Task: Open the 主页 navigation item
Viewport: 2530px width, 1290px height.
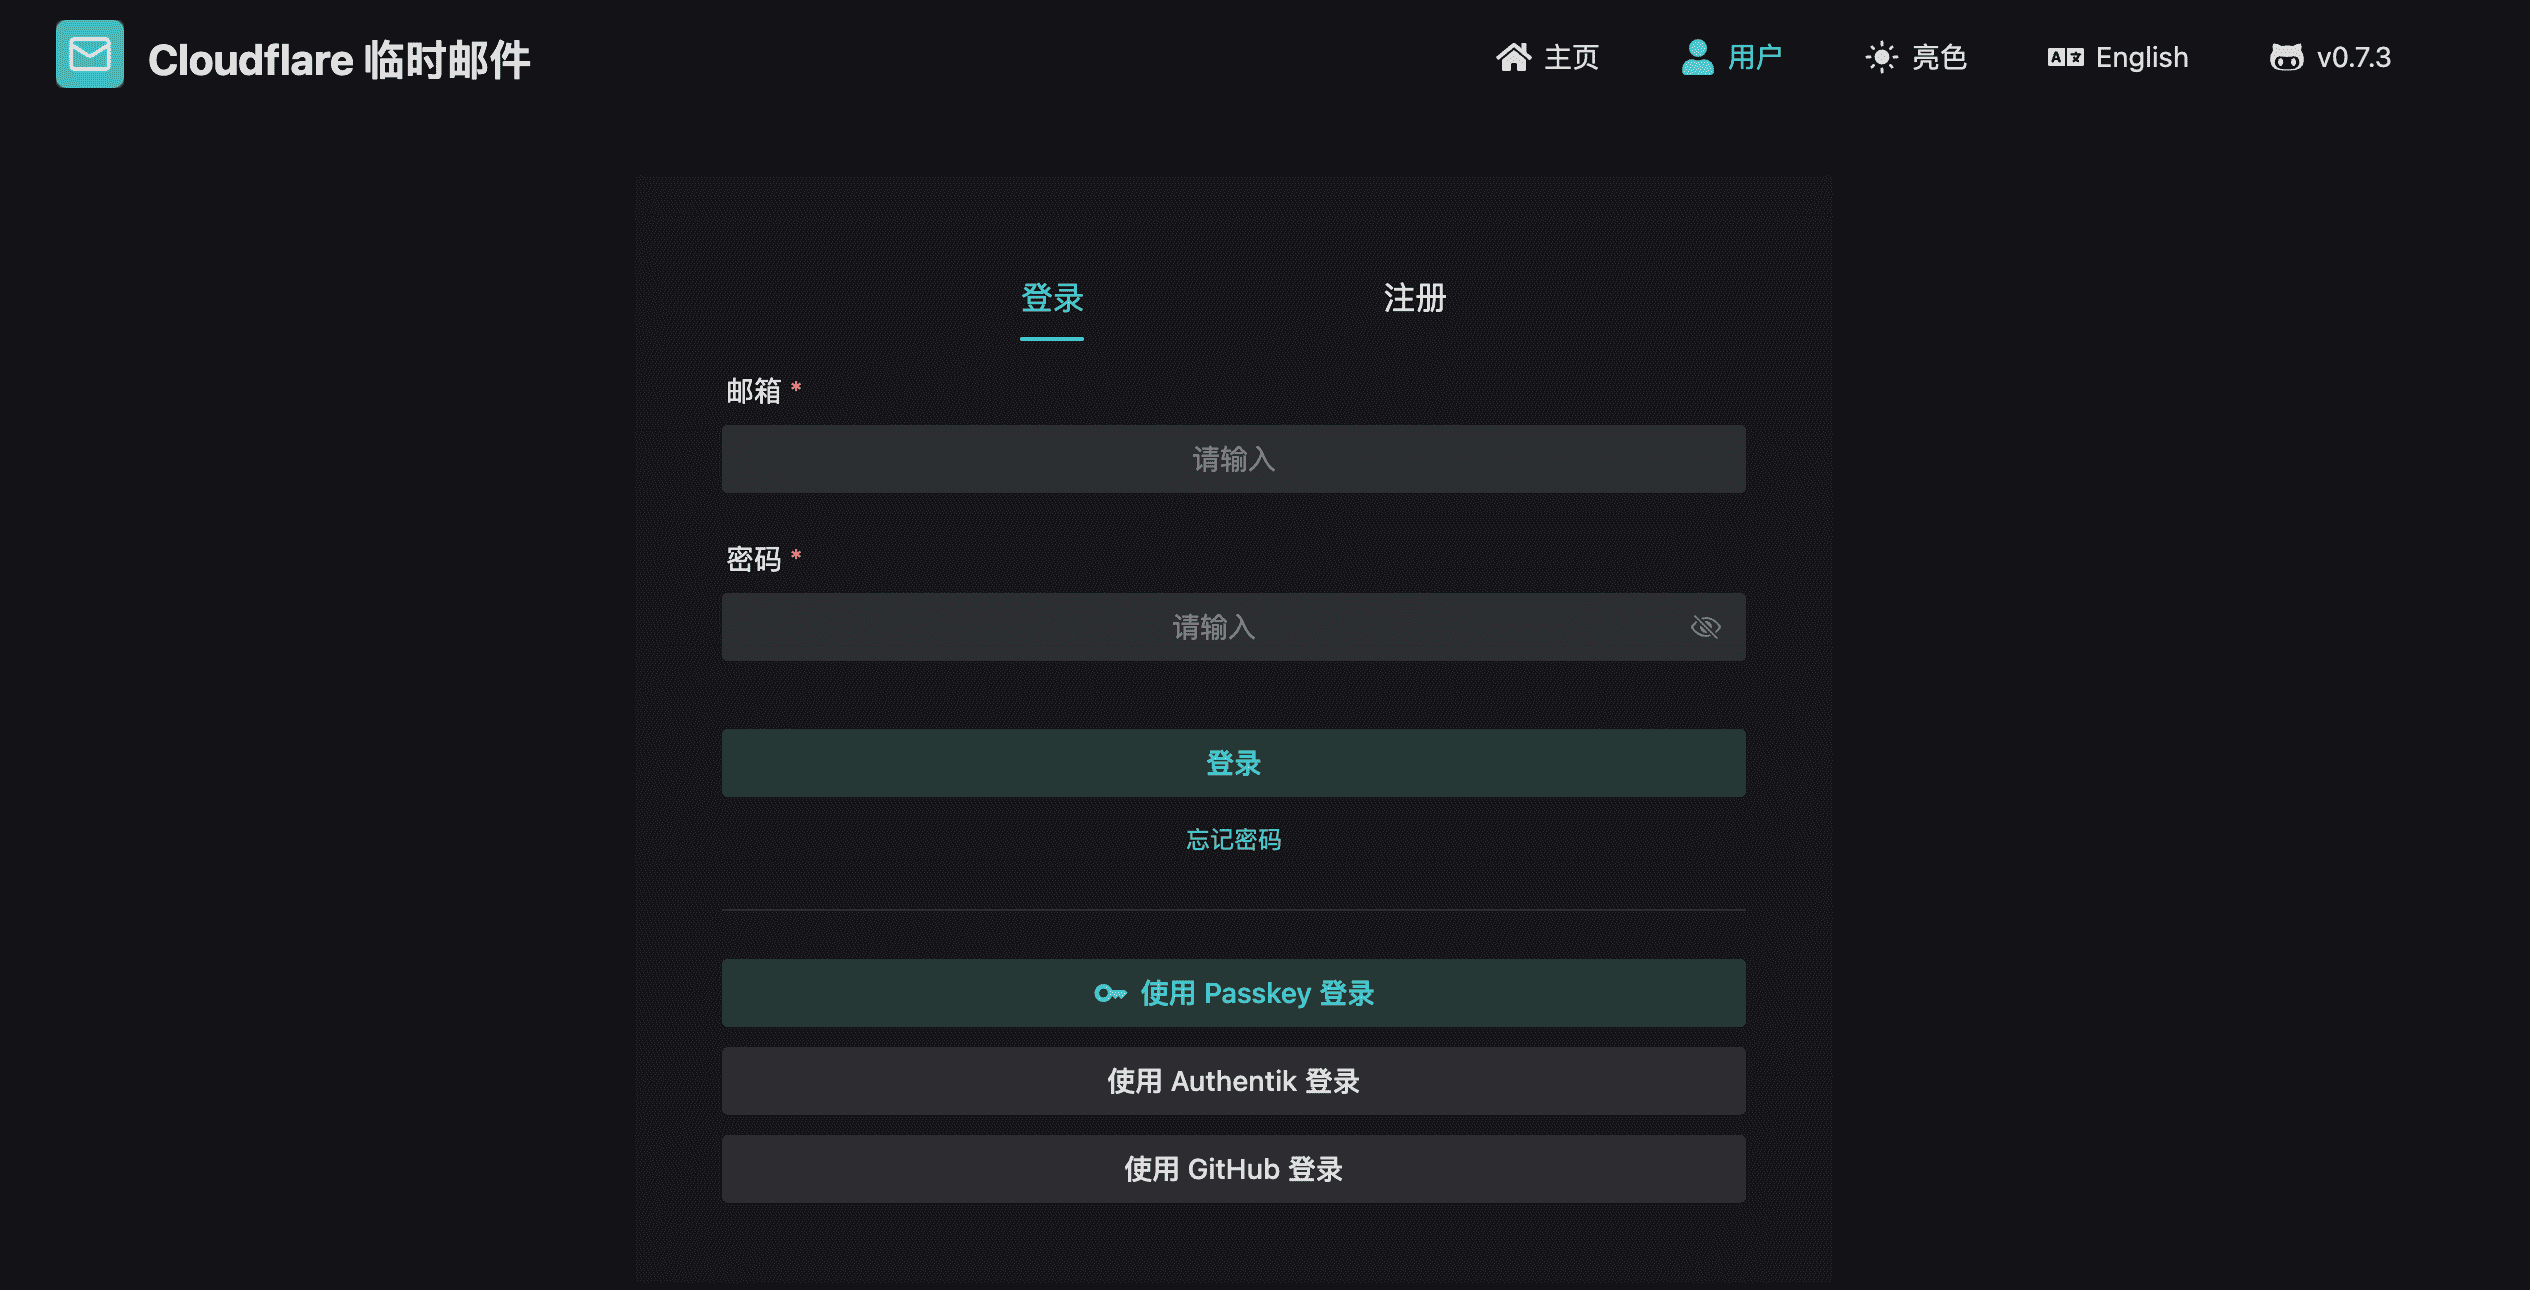Action: point(1570,57)
